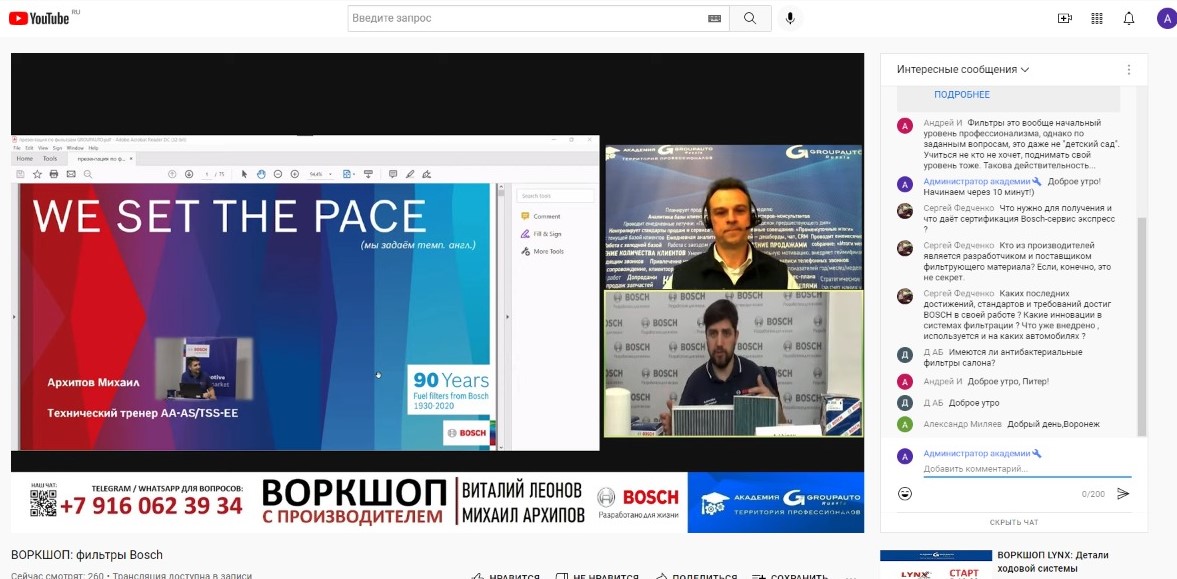
Task: Open the emoji picker in chat
Action: 905,493
